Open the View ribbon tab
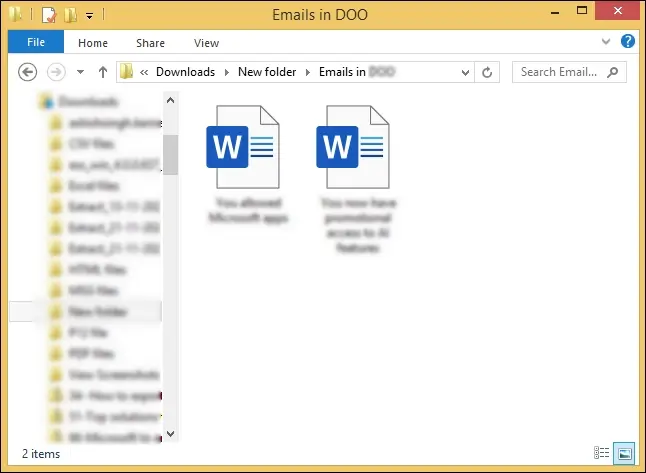This screenshot has width=646, height=473. coord(206,43)
